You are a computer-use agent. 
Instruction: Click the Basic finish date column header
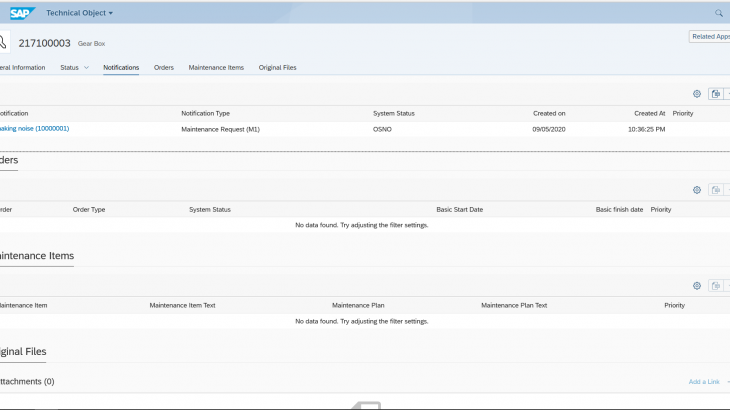tap(619, 209)
